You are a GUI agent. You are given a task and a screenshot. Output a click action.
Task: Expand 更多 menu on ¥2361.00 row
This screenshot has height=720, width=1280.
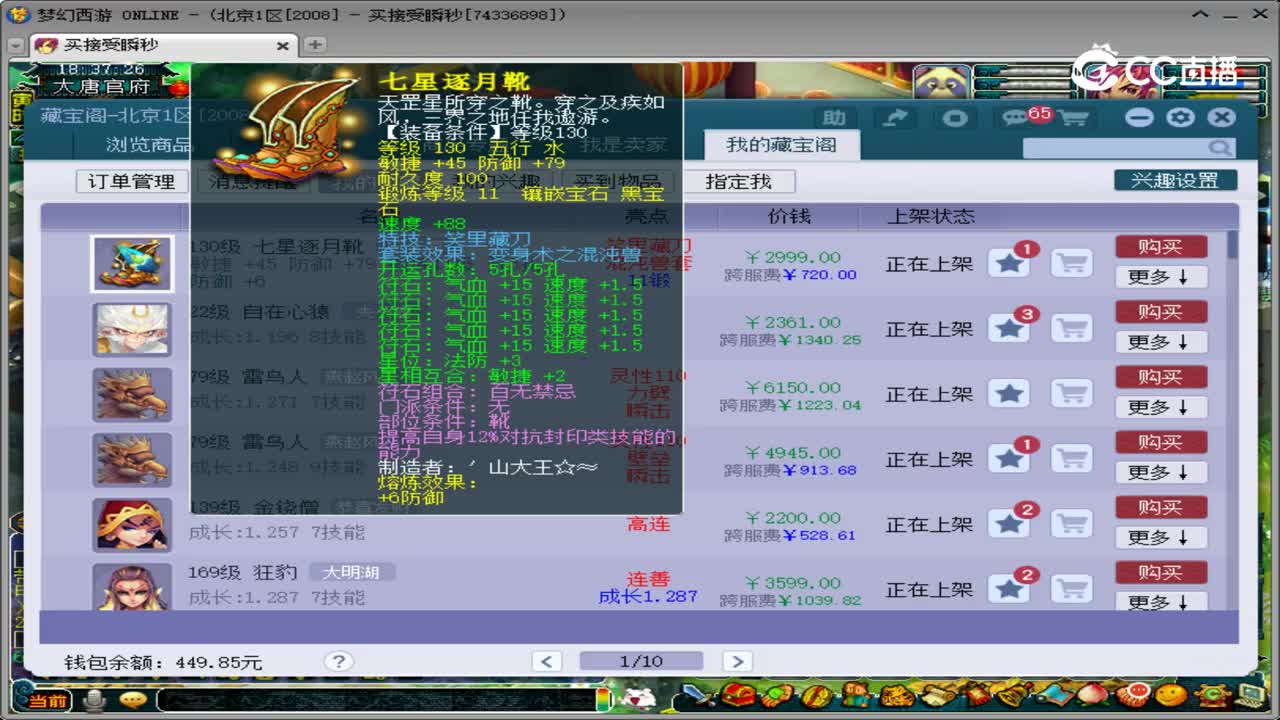click(1161, 342)
